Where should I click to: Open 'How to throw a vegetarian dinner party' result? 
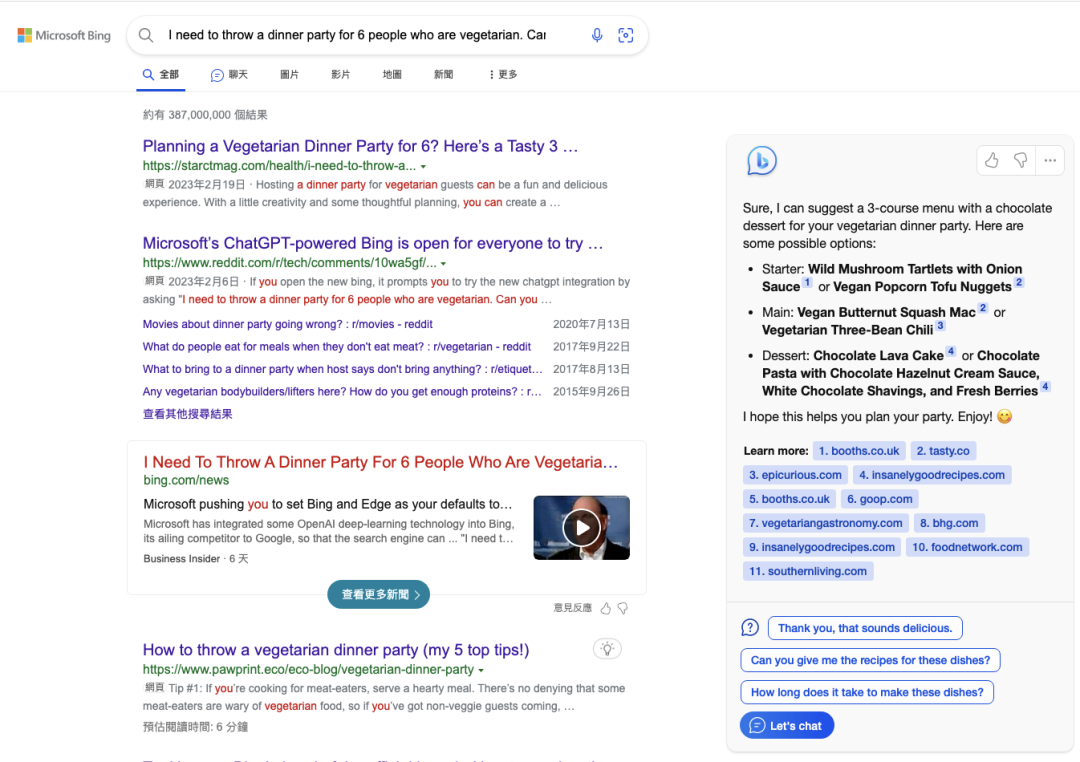335,650
